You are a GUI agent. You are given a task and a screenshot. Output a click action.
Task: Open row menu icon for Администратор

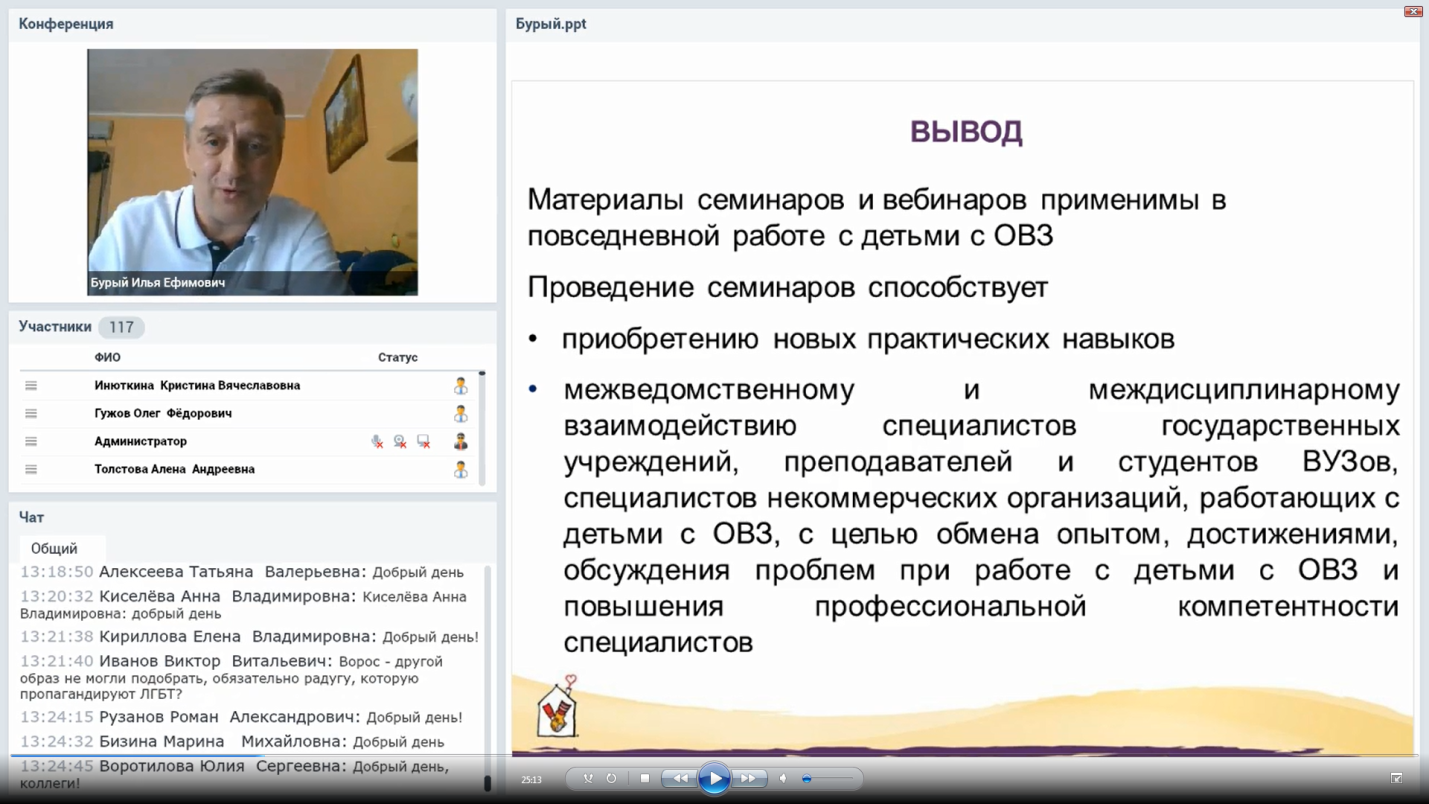(x=31, y=441)
